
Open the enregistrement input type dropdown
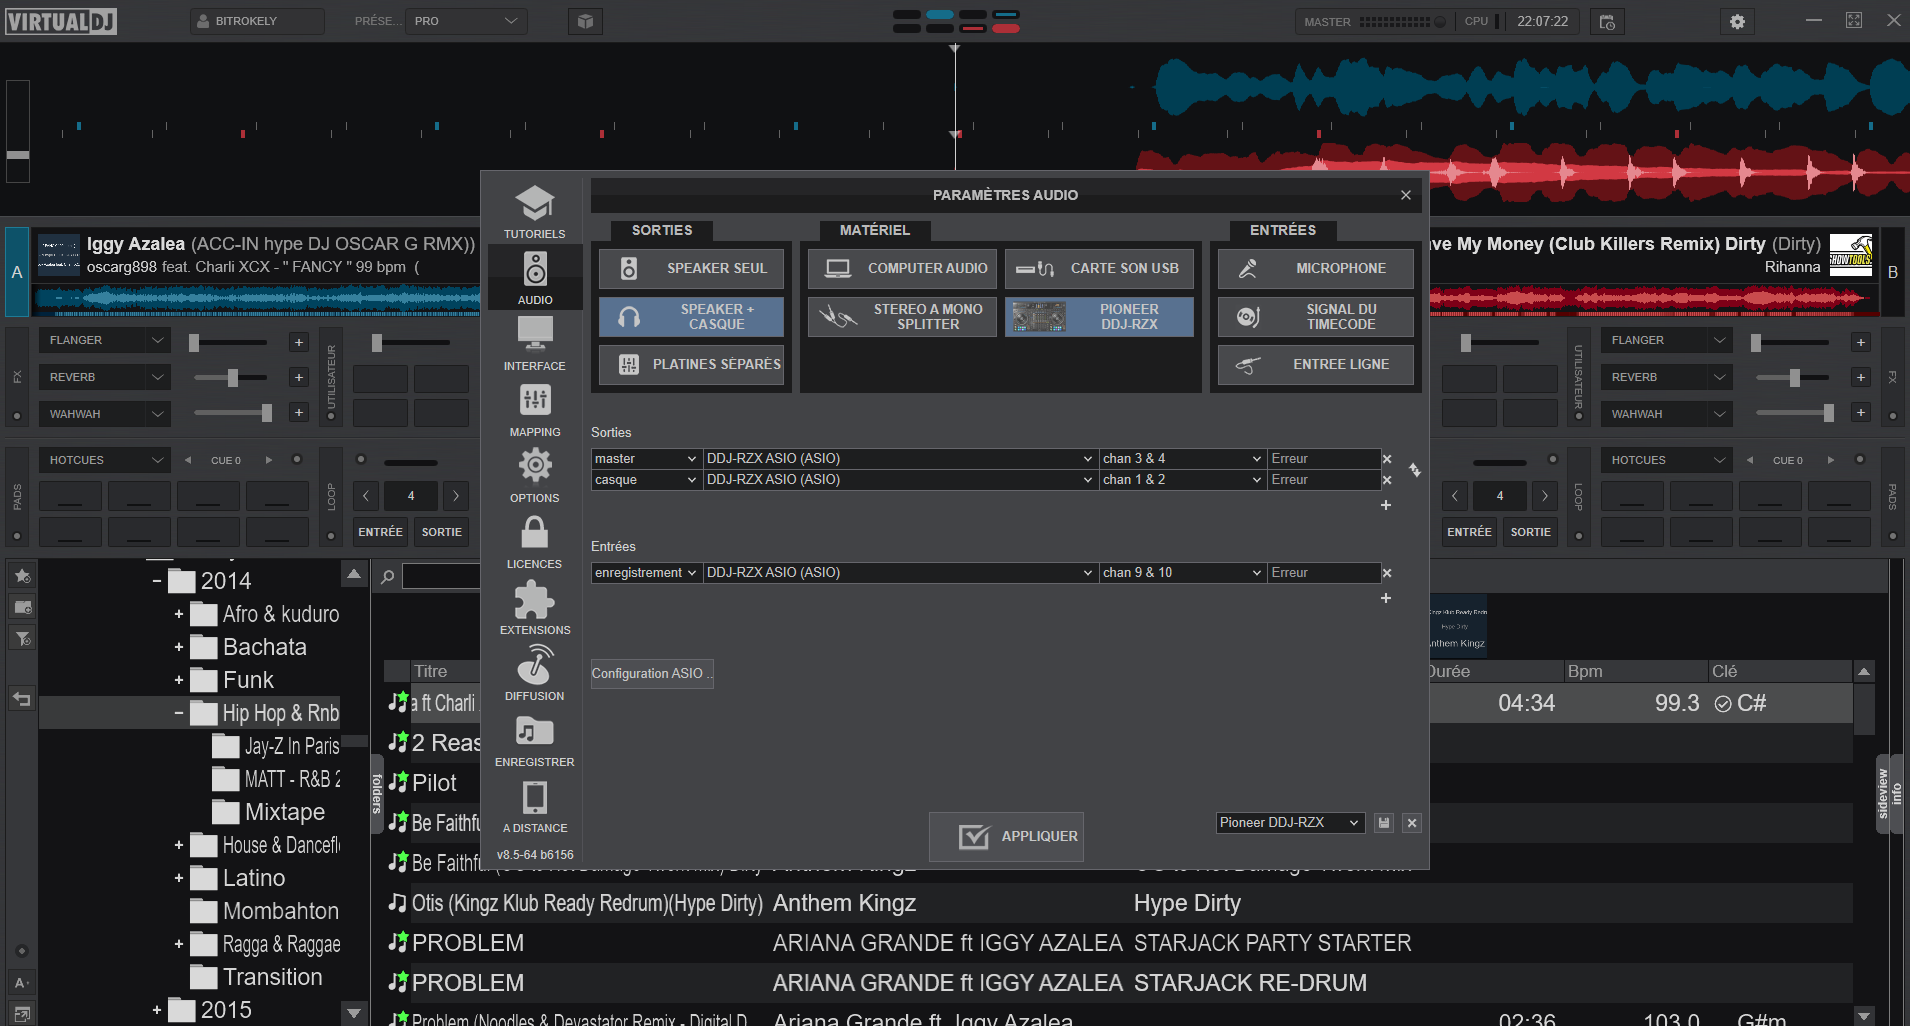[x=646, y=573]
